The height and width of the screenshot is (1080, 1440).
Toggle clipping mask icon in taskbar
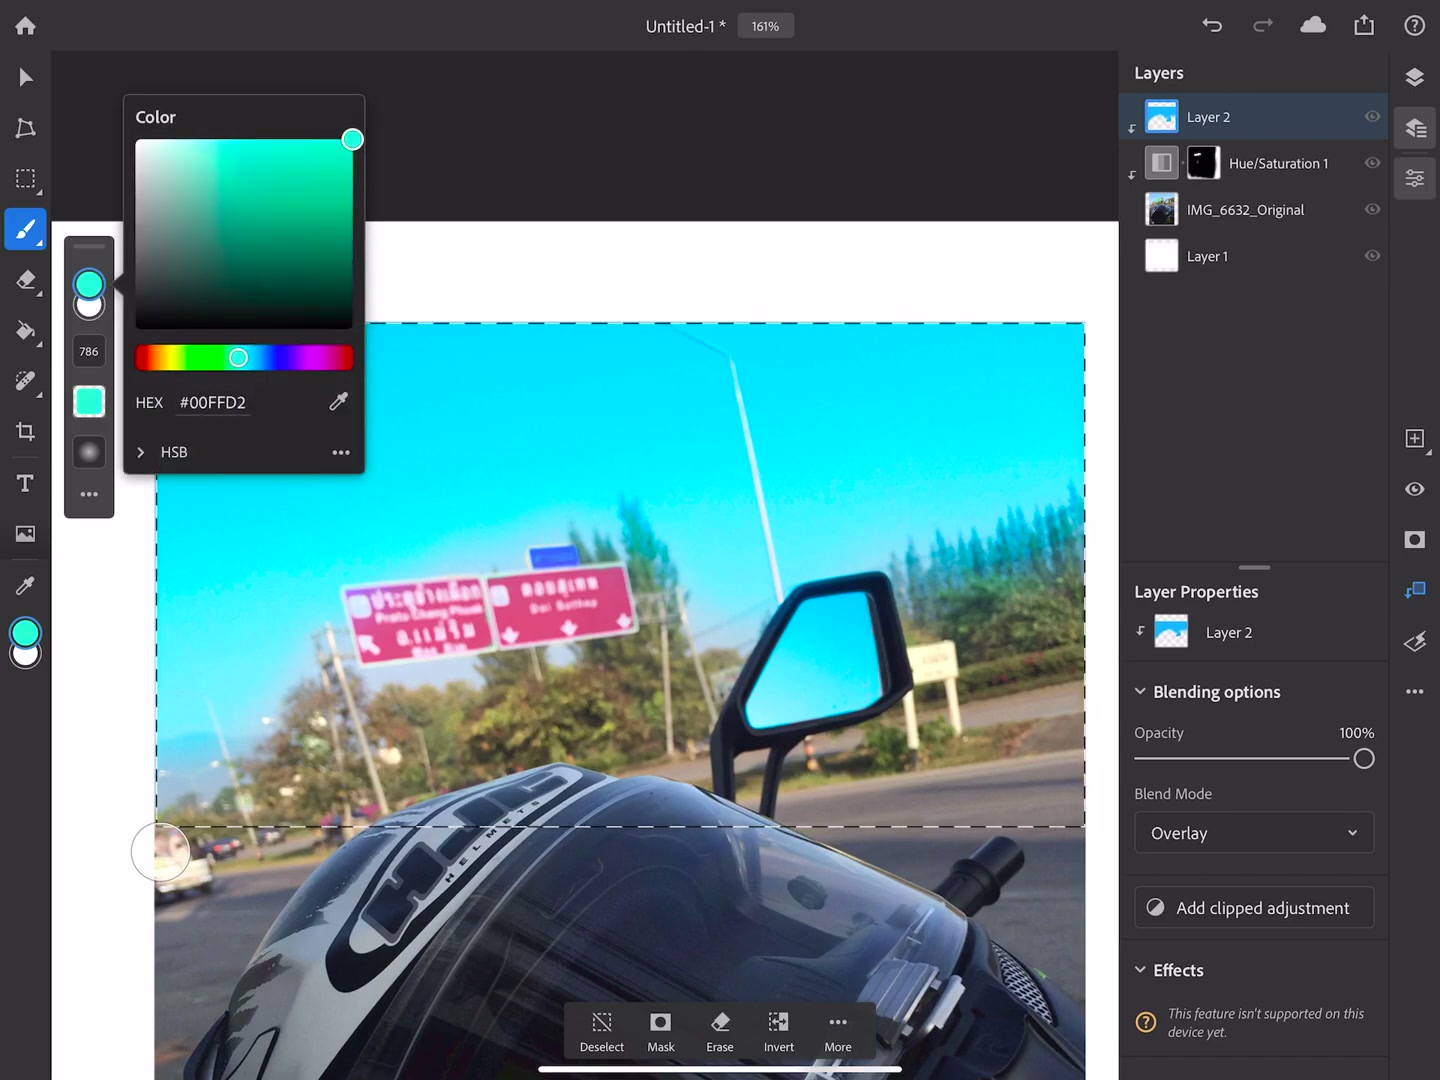click(1414, 590)
